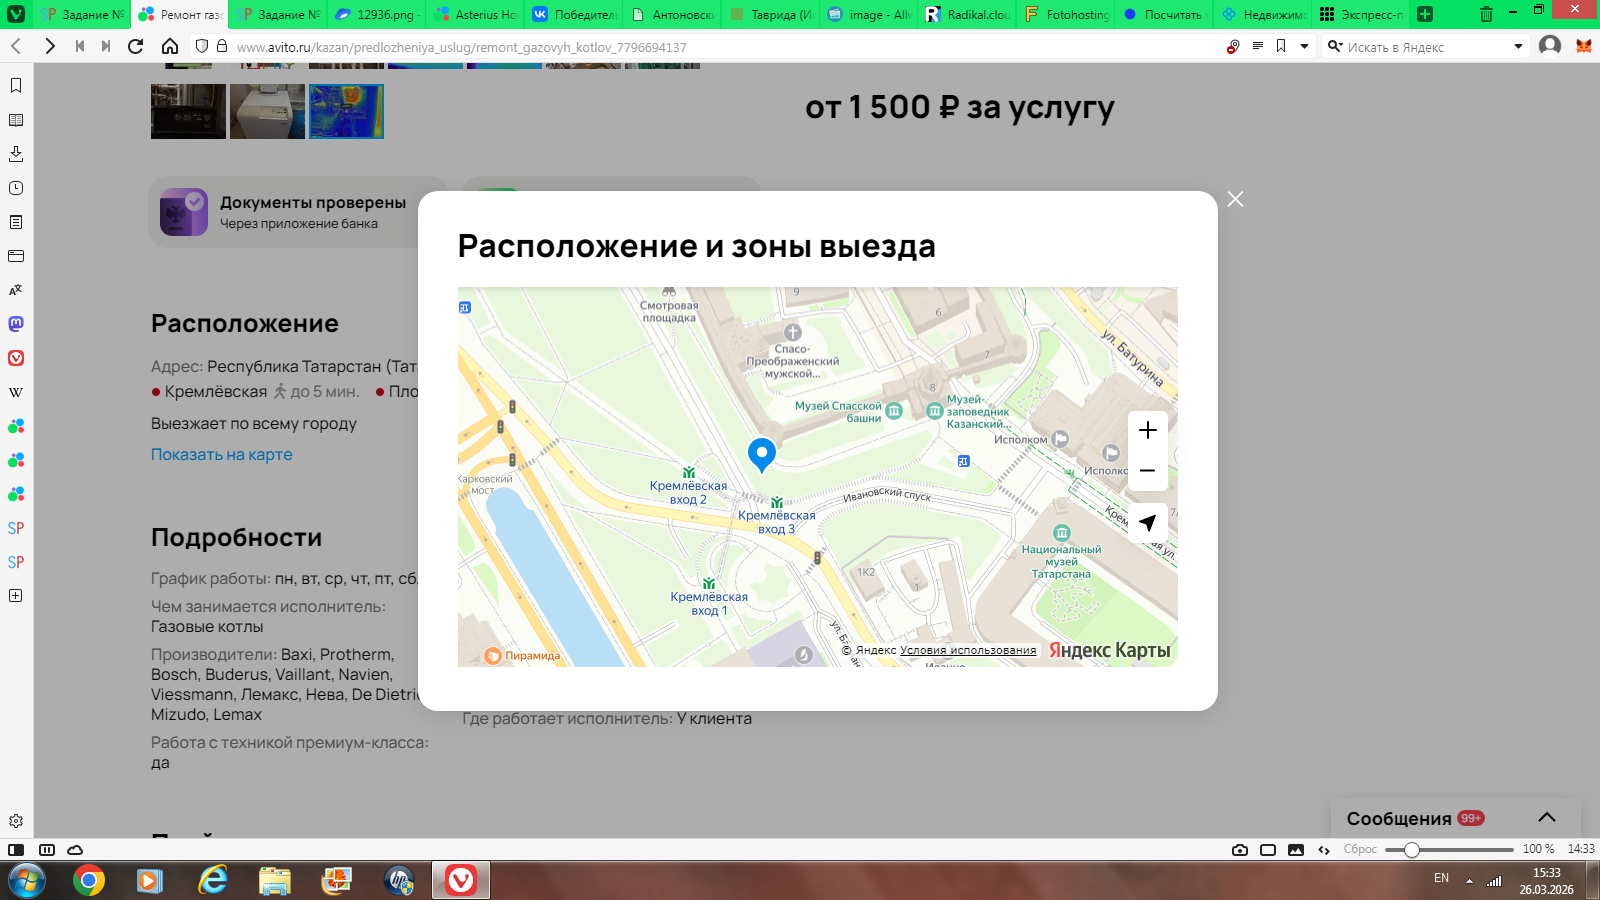This screenshot has height=900, width=1600.
Task: Open the reader view icon in address bar
Action: (x=1258, y=46)
